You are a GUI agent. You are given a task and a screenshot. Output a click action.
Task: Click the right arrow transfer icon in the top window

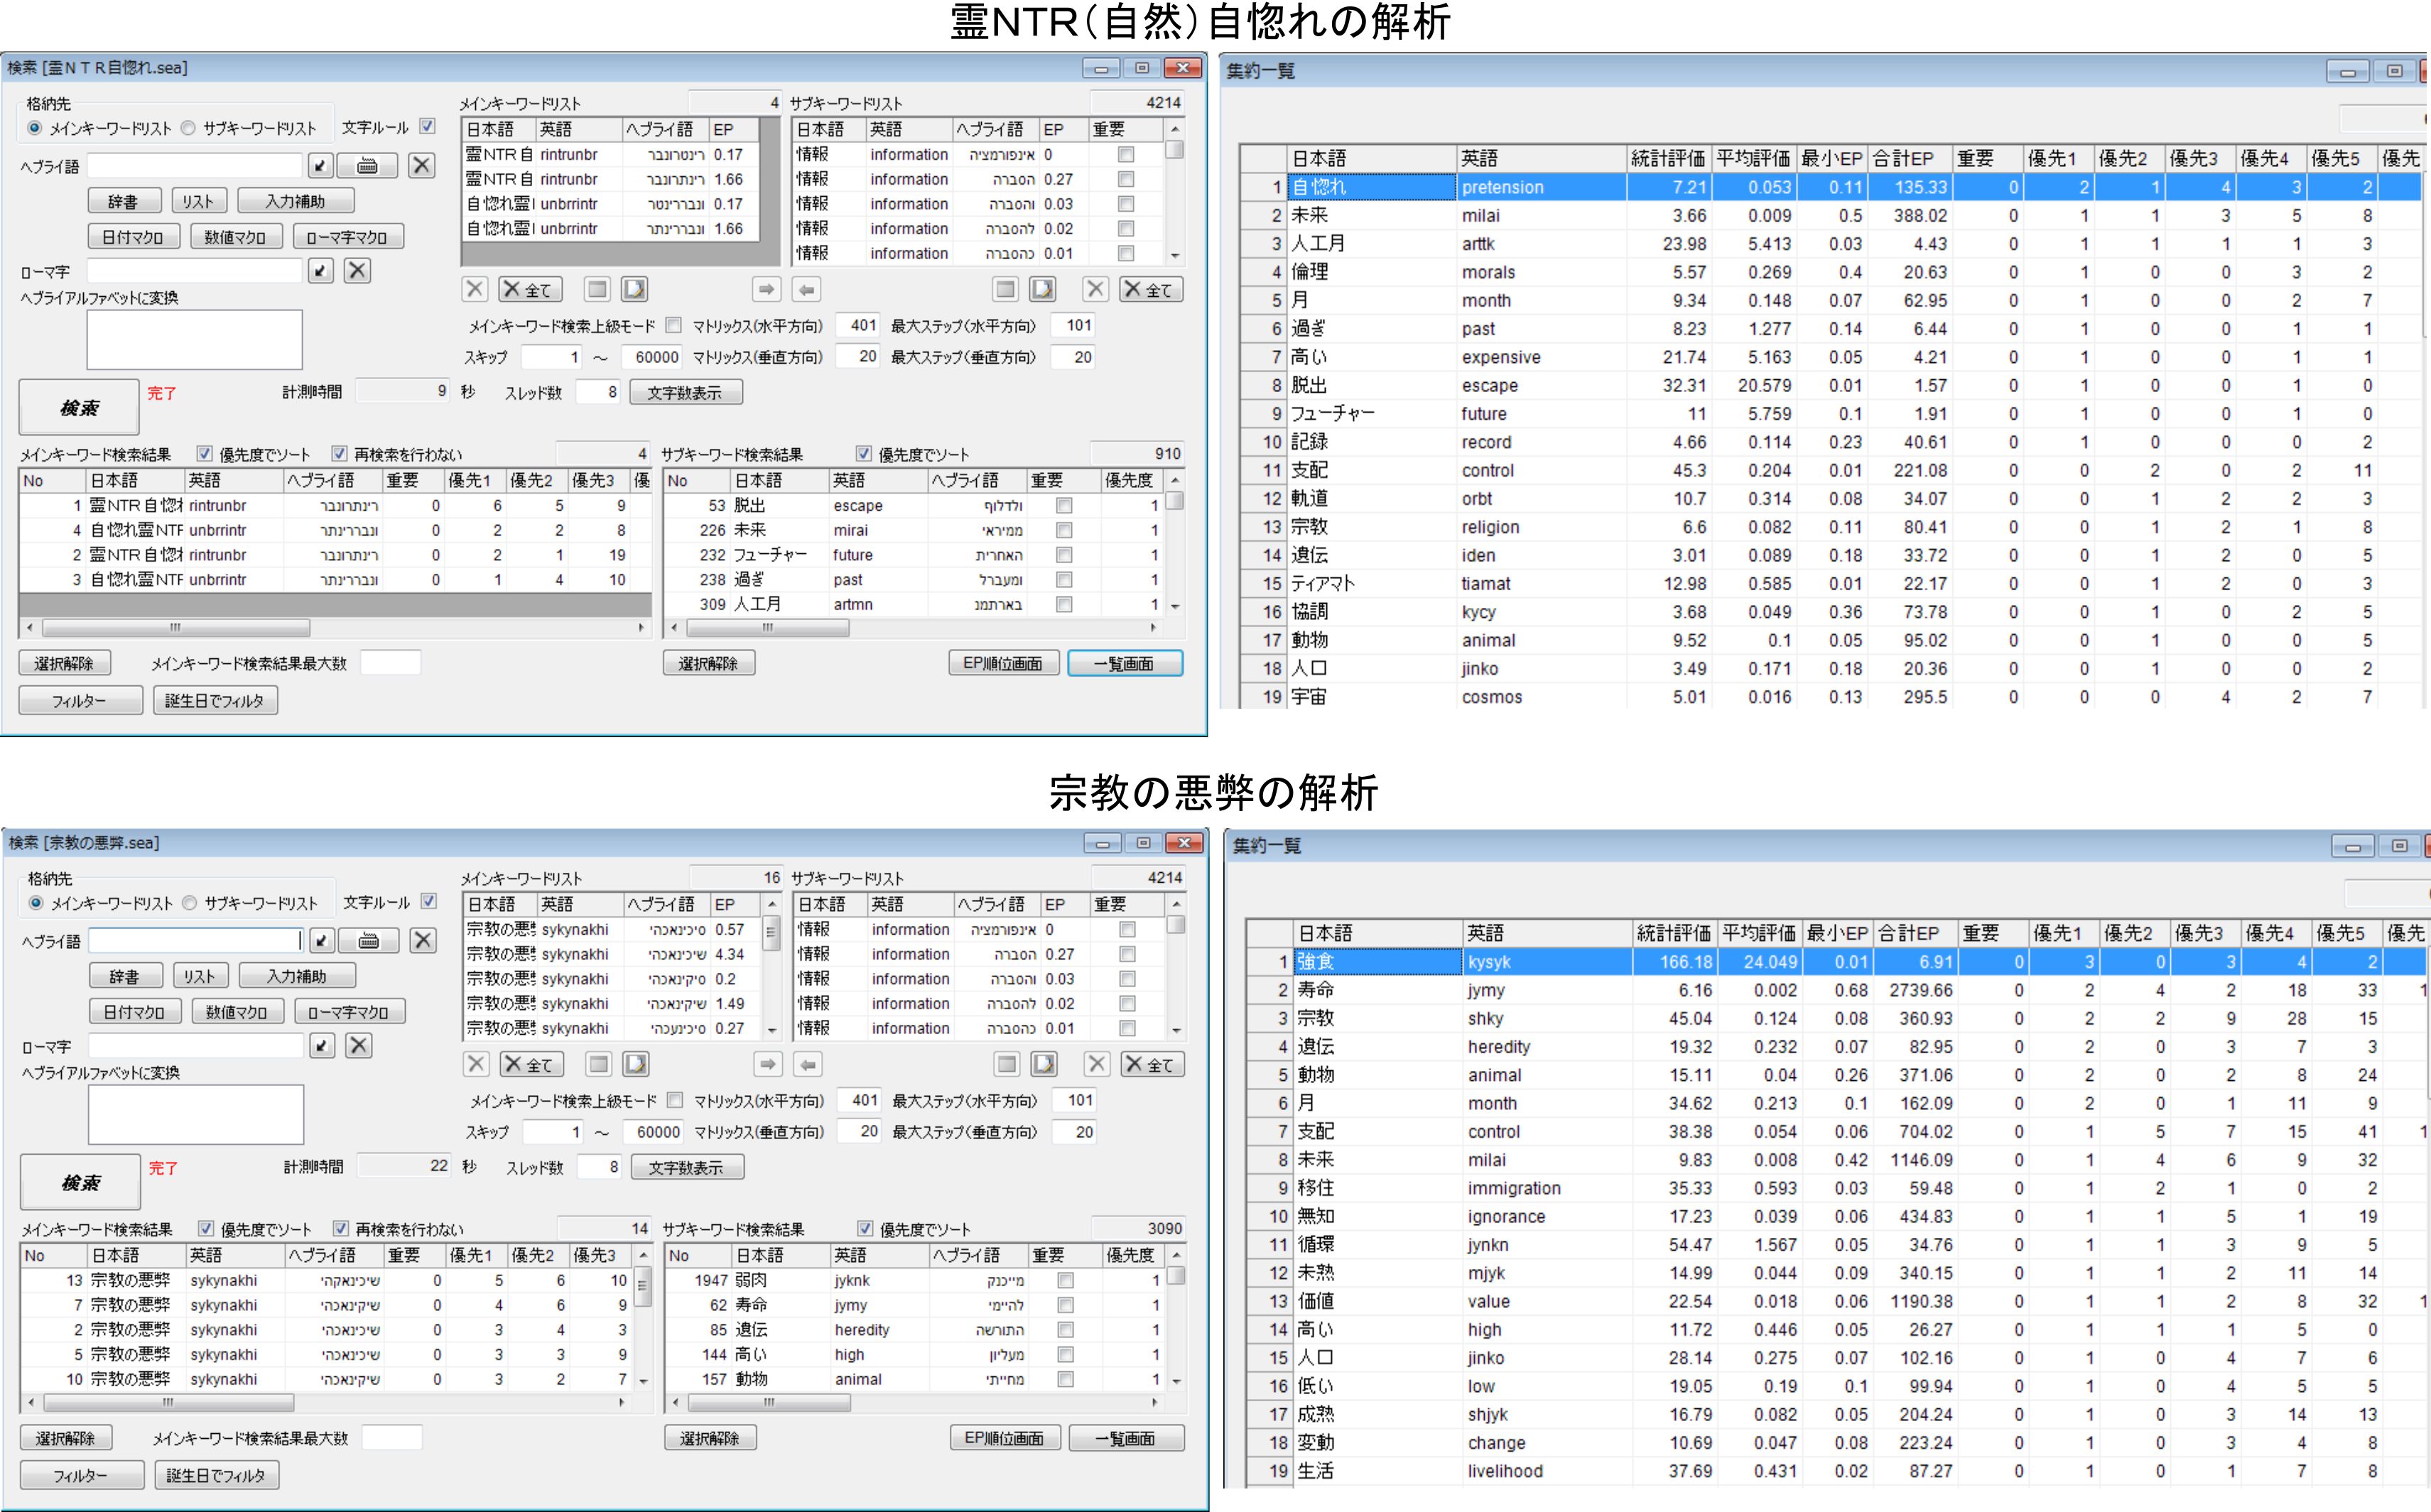click(x=766, y=290)
